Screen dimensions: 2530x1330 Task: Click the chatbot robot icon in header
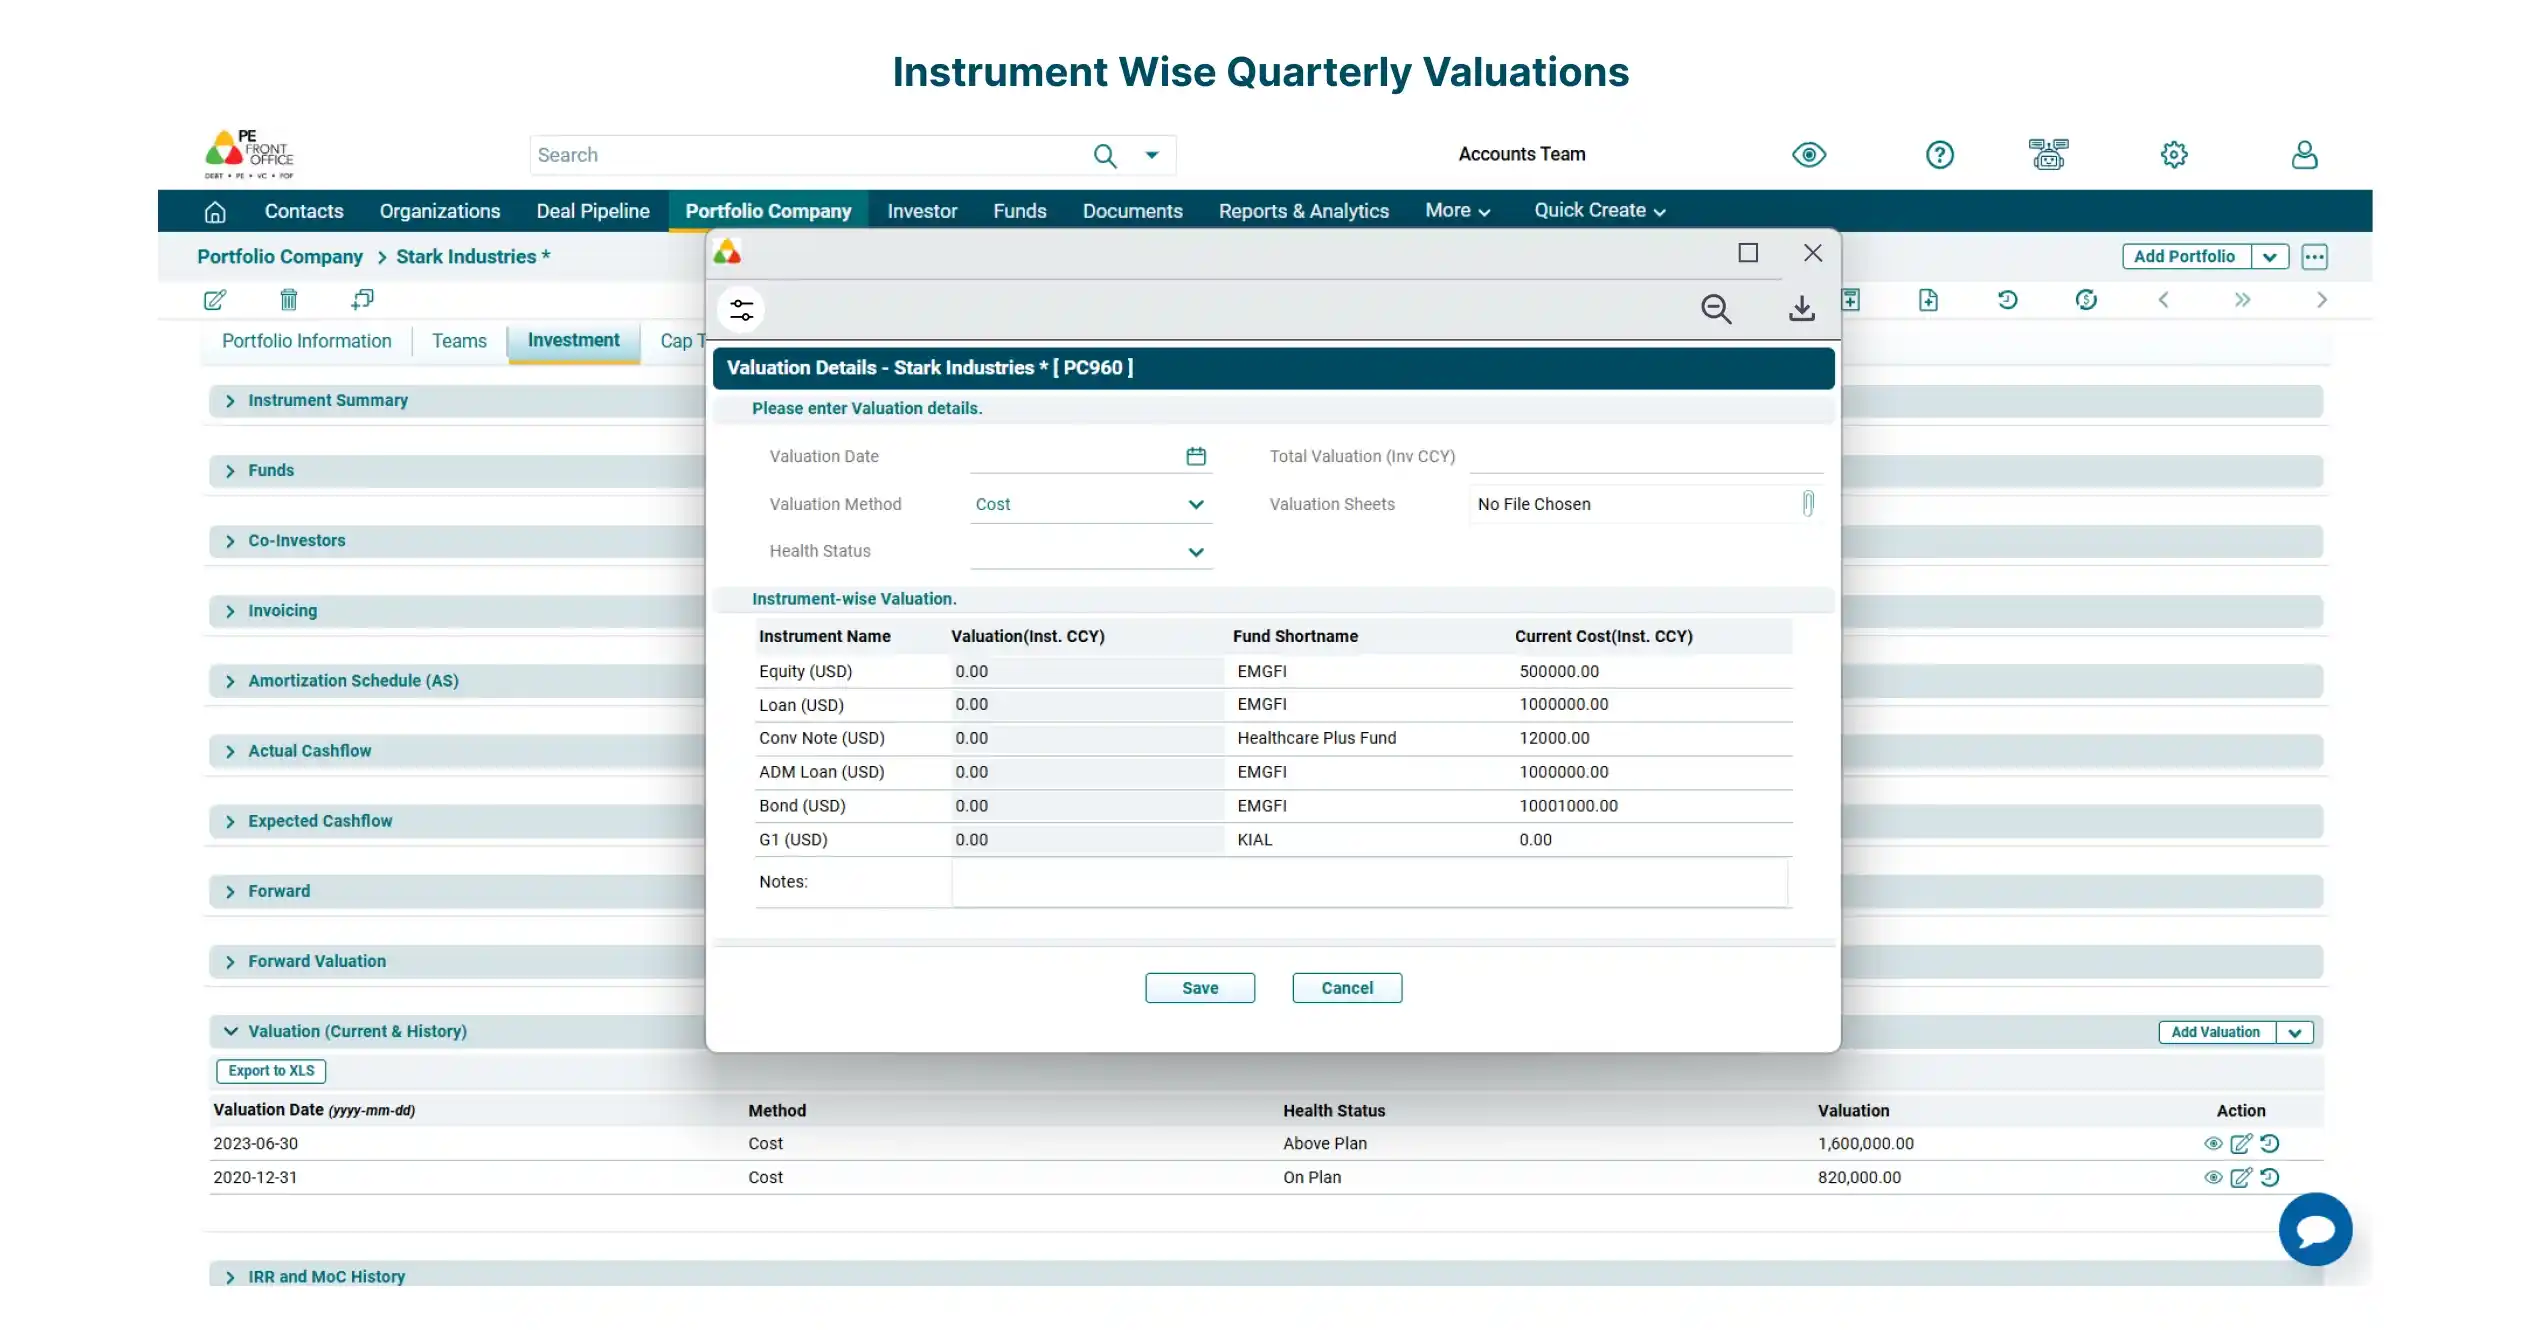[2048, 154]
